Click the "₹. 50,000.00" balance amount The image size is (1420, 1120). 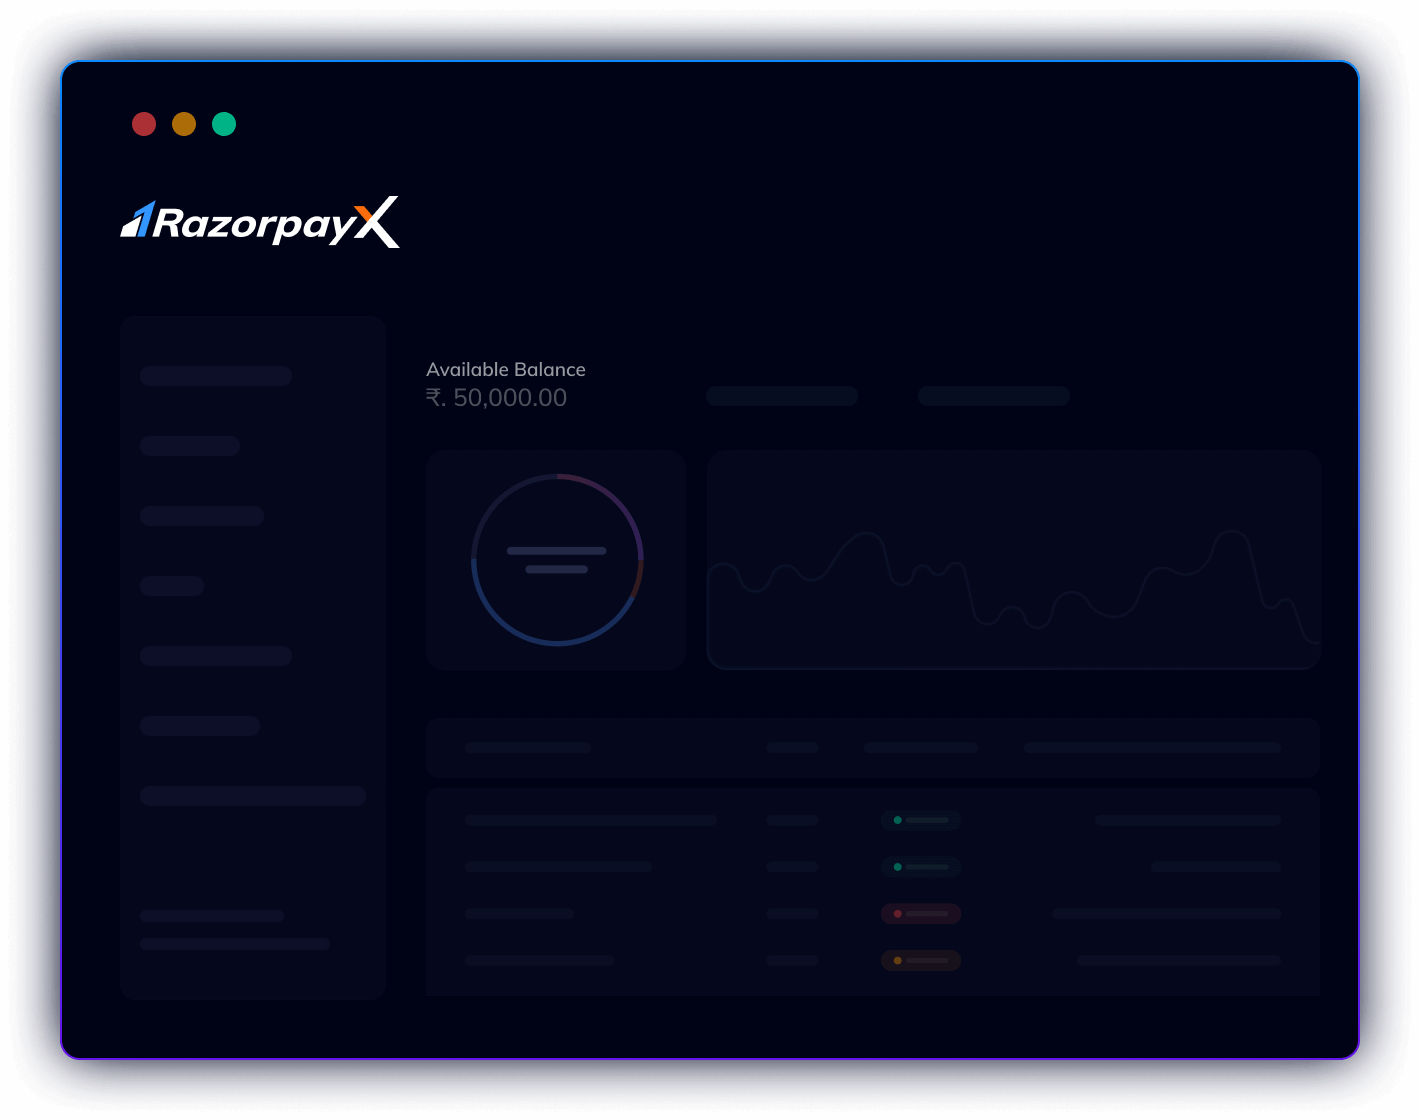tap(497, 398)
